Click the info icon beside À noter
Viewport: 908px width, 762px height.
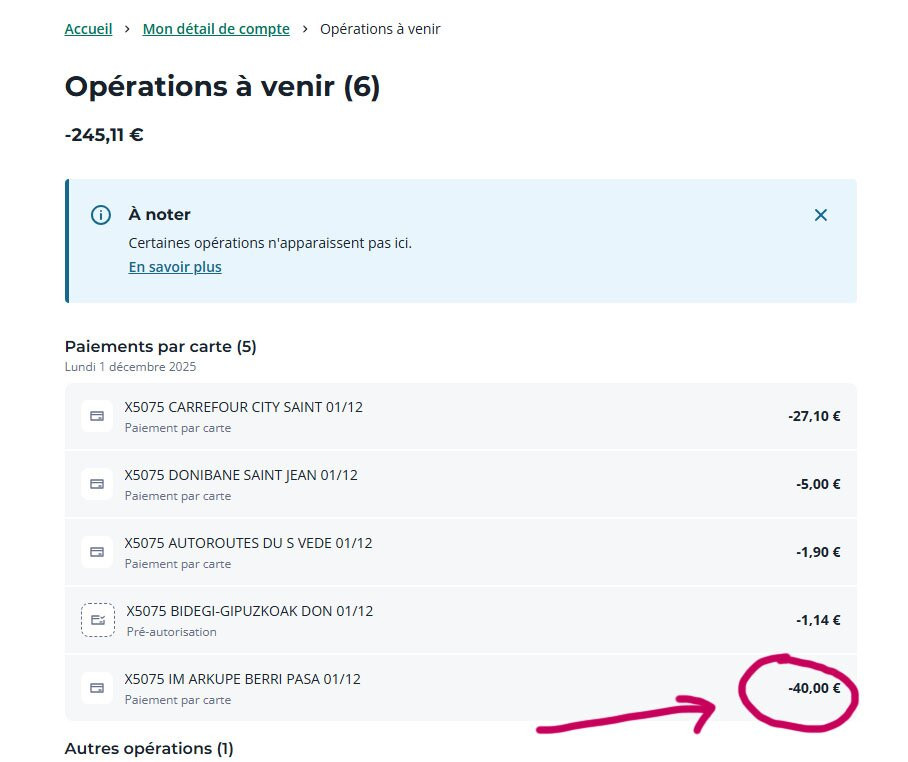coord(101,215)
